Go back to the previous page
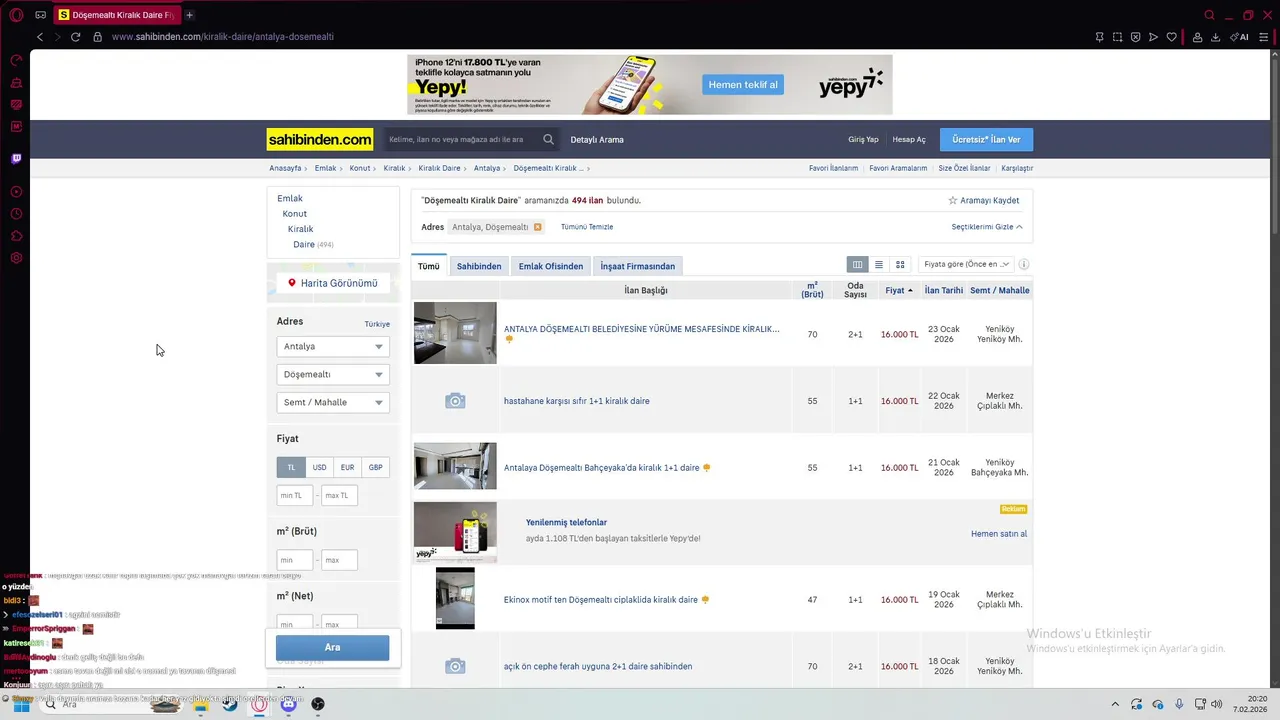This screenshot has height=720, width=1280. coord(40,37)
